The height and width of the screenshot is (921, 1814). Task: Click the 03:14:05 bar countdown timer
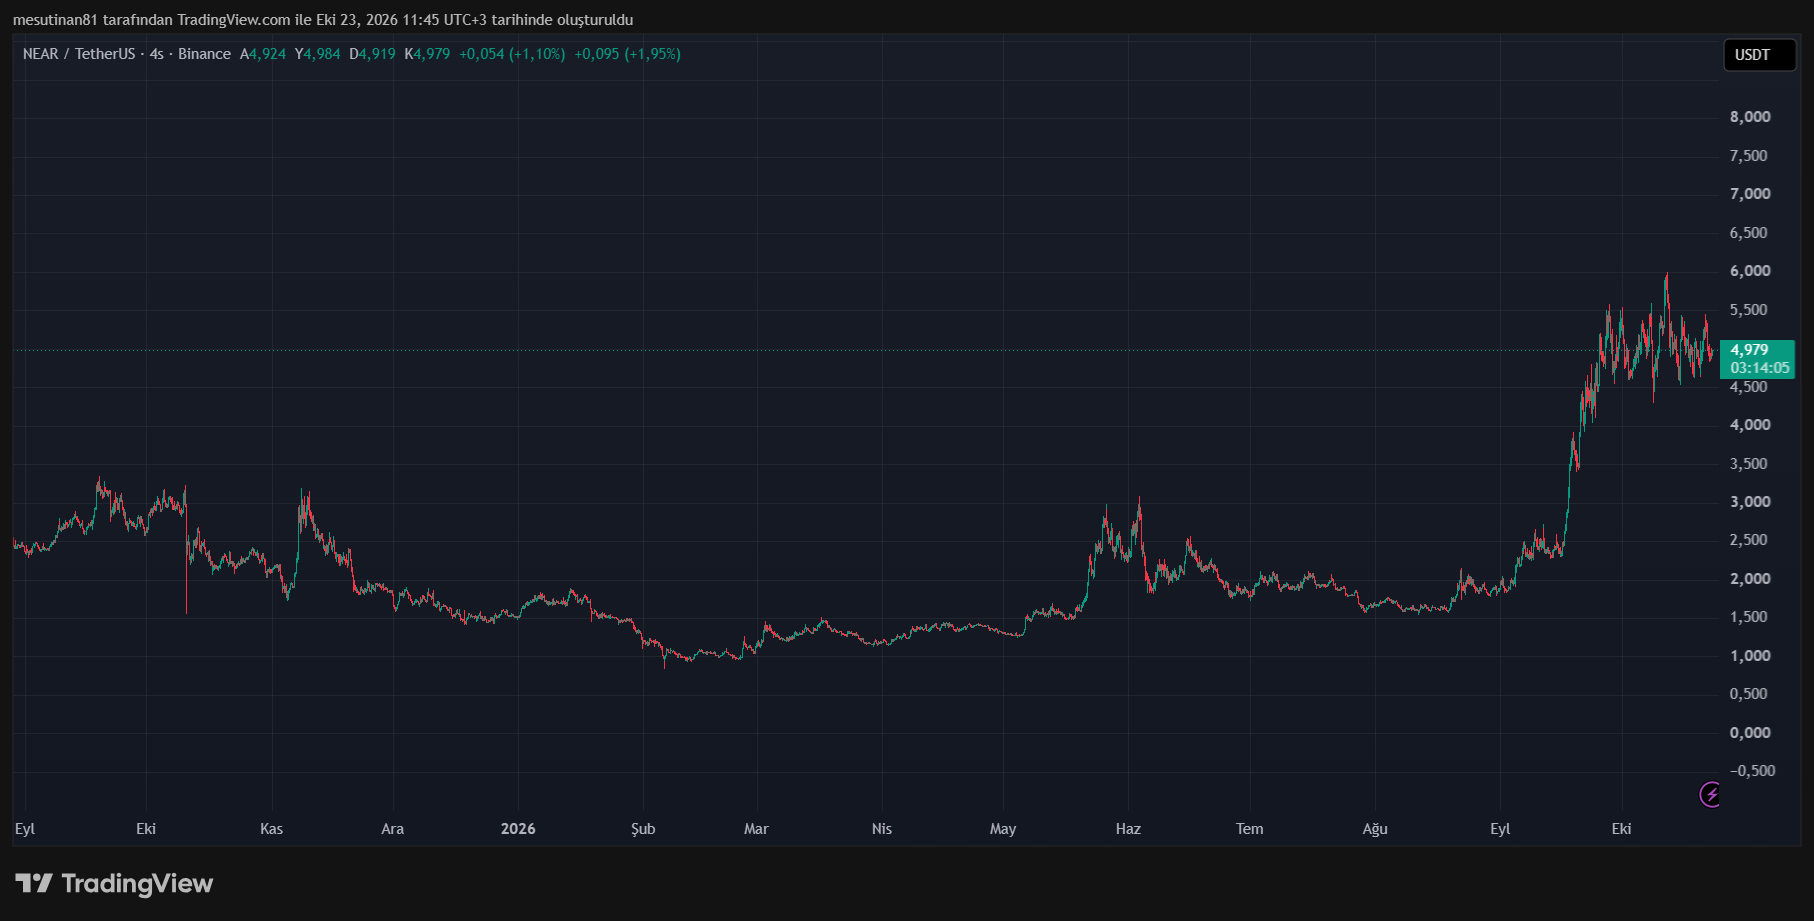pos(1760,368)
